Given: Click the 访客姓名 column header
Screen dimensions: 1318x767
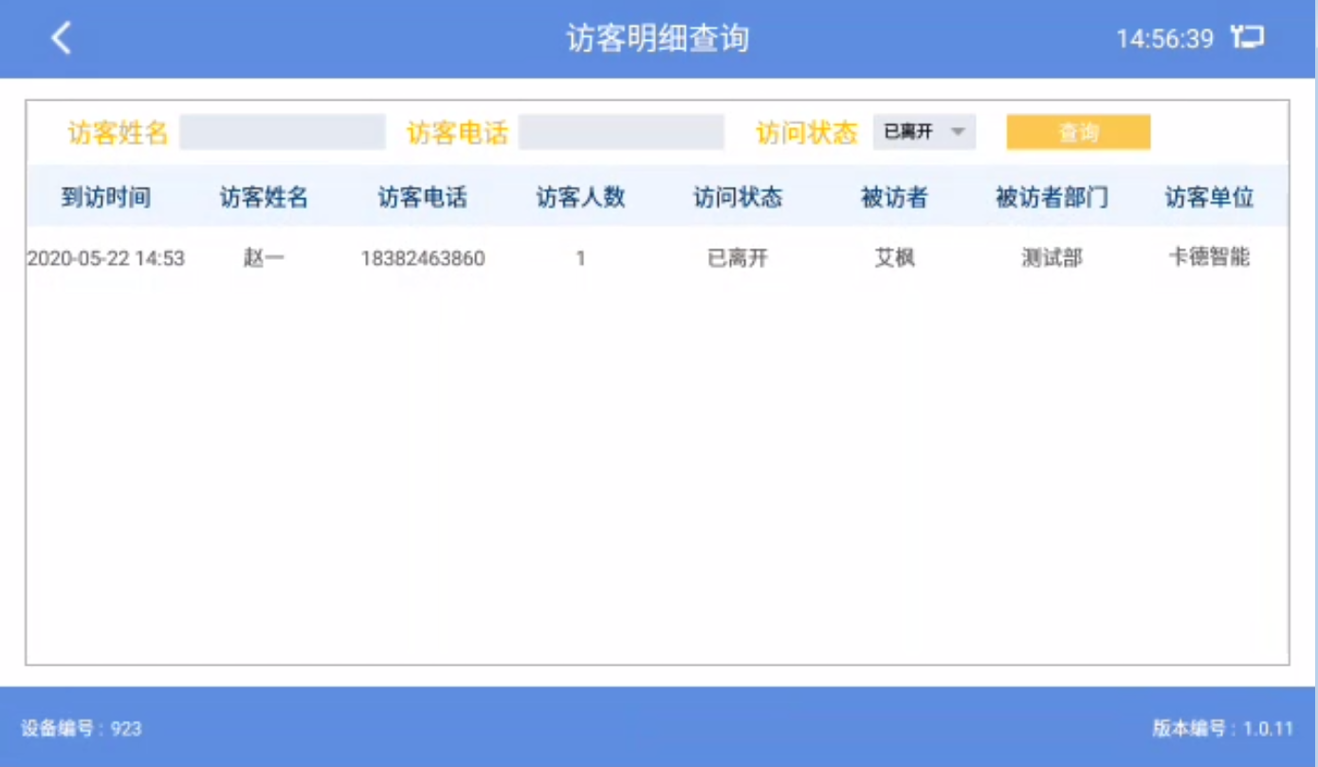Looking at the screenshot, I should tap(264, 197).
